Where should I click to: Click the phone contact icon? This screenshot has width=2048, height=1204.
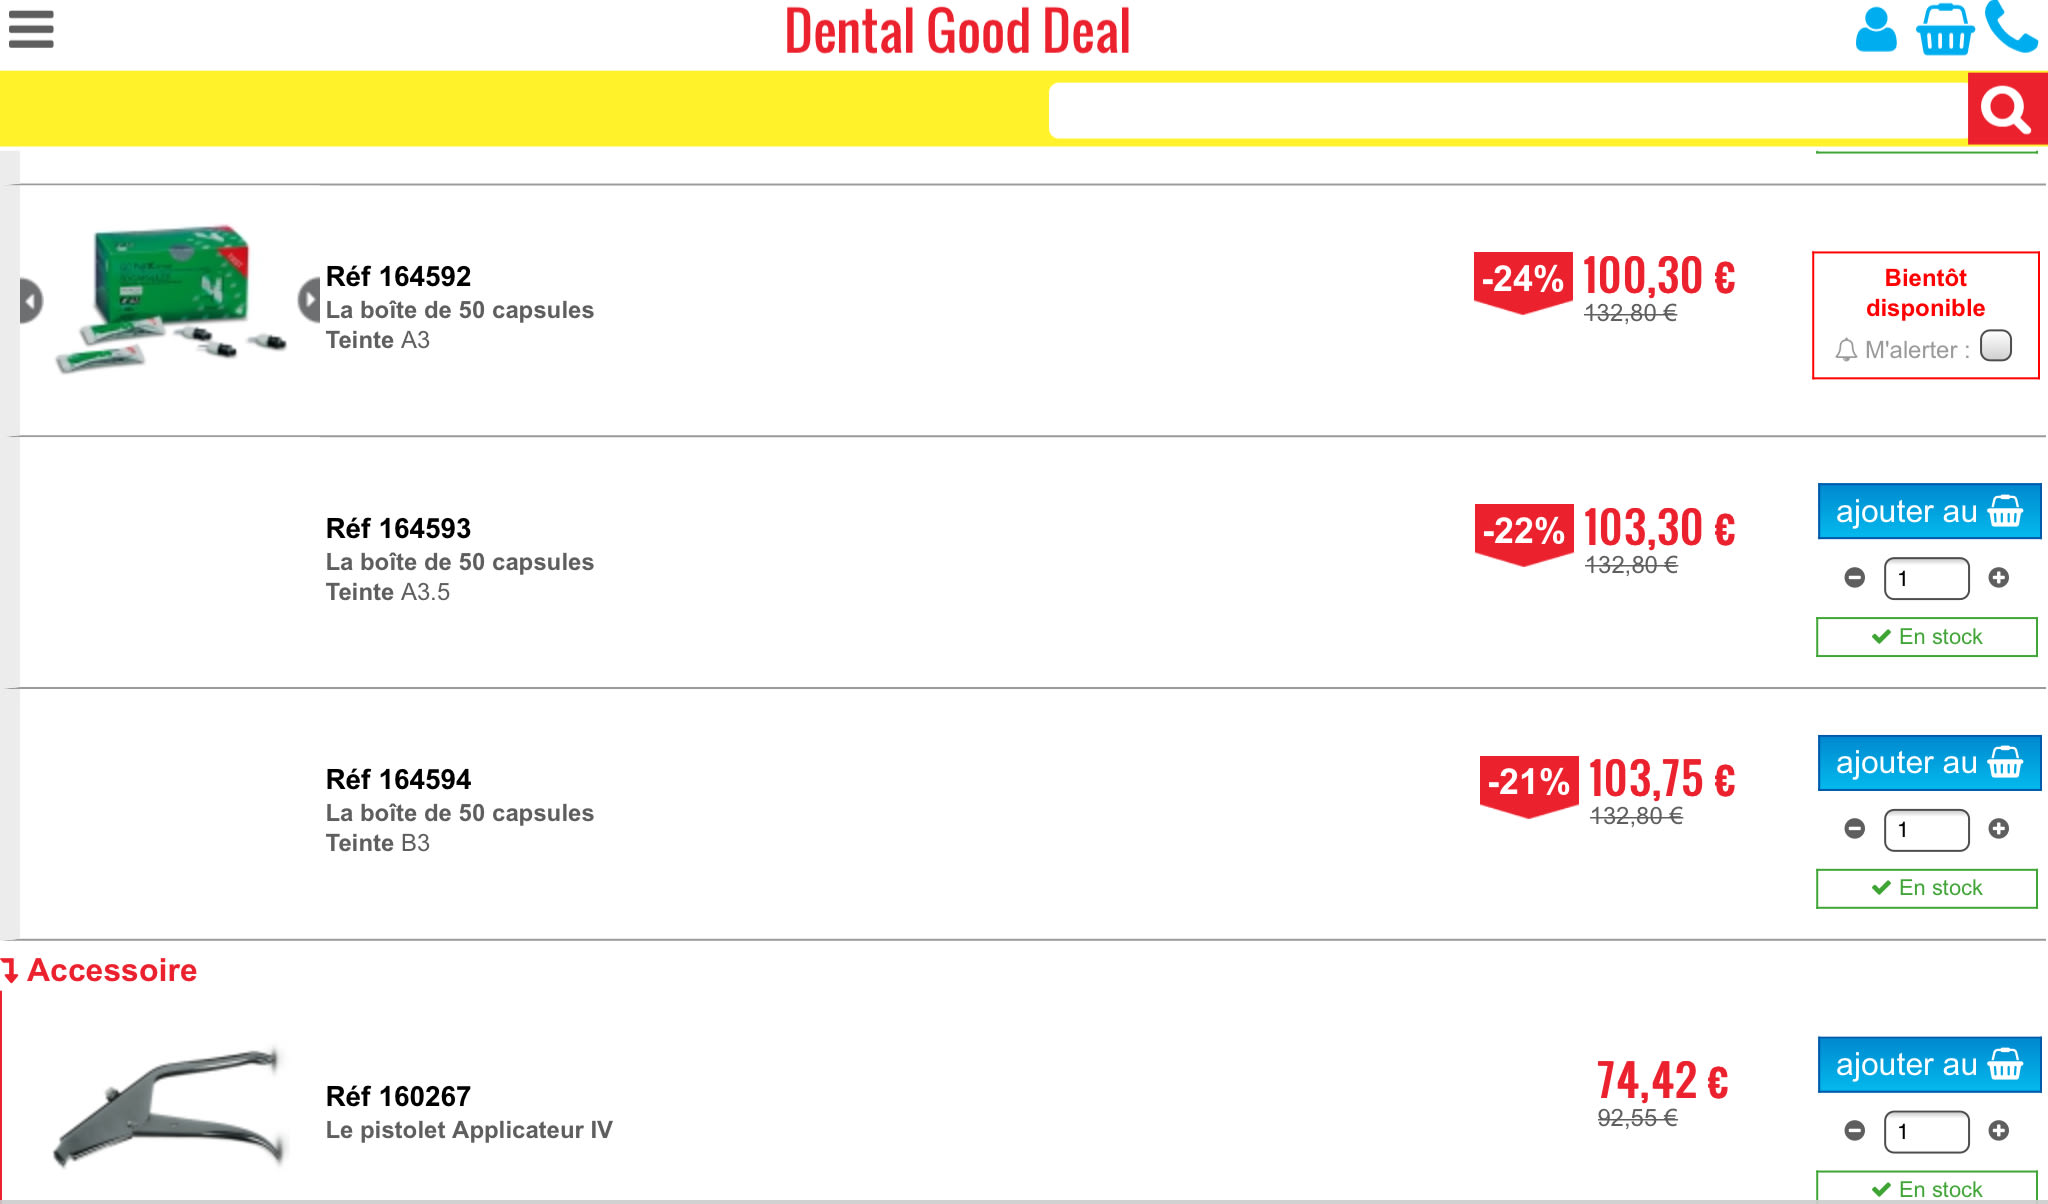2010,28
